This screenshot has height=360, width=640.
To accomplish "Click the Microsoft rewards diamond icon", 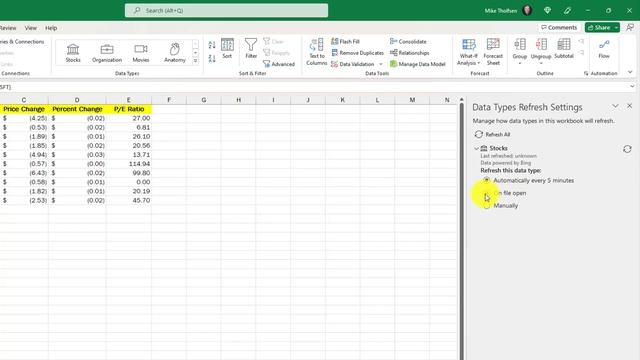I will 547,10.
